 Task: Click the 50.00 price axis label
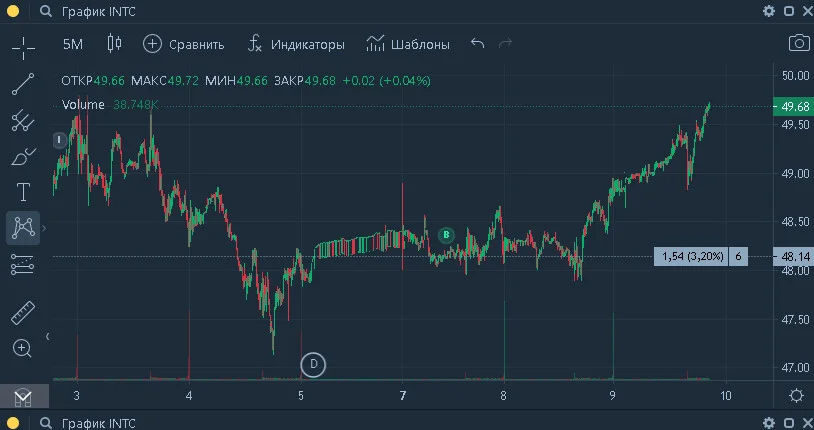click(x=795, y=76)
